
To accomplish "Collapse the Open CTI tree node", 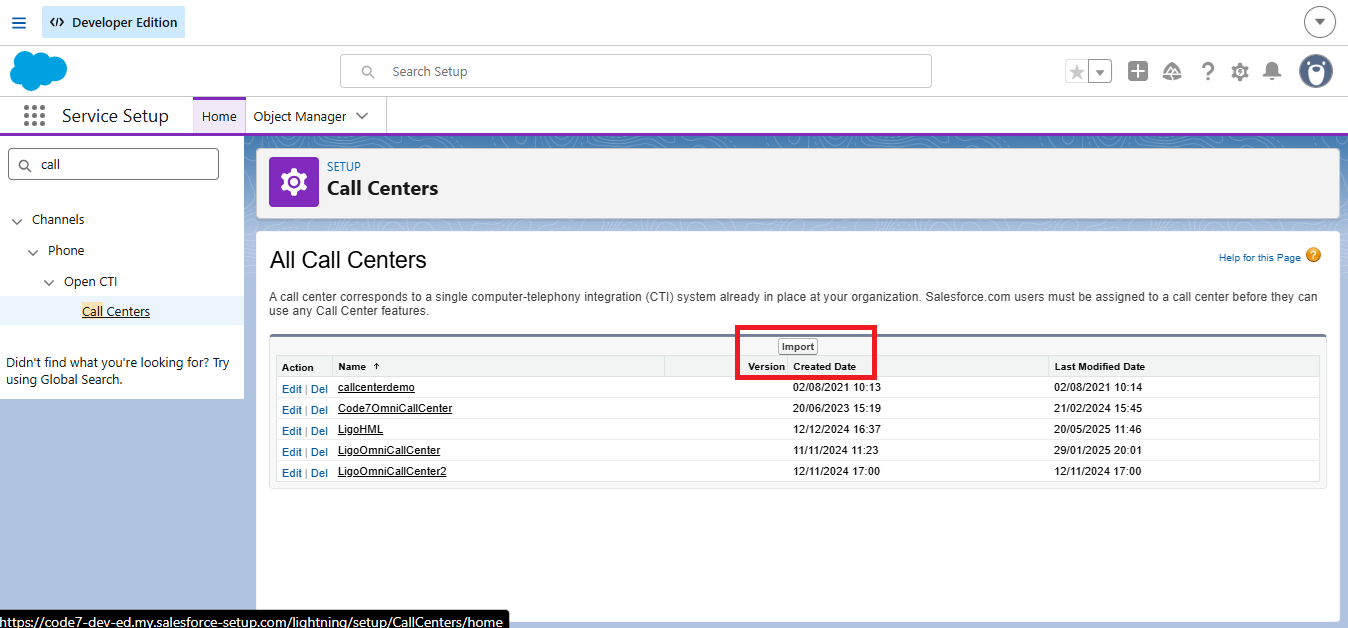I will (x=49, y=282).
